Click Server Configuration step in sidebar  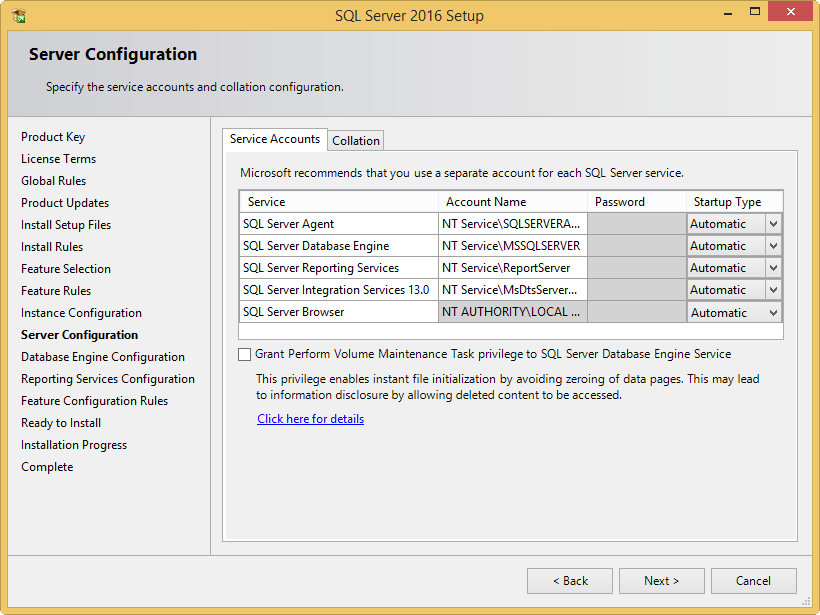click(79, 335)
